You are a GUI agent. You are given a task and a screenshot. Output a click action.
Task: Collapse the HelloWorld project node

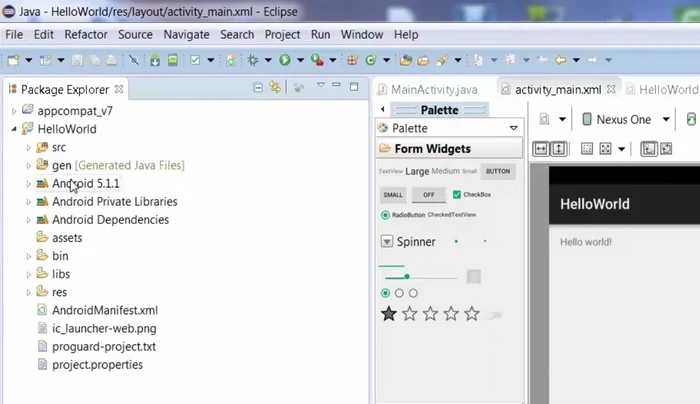(x=14, y=129)
